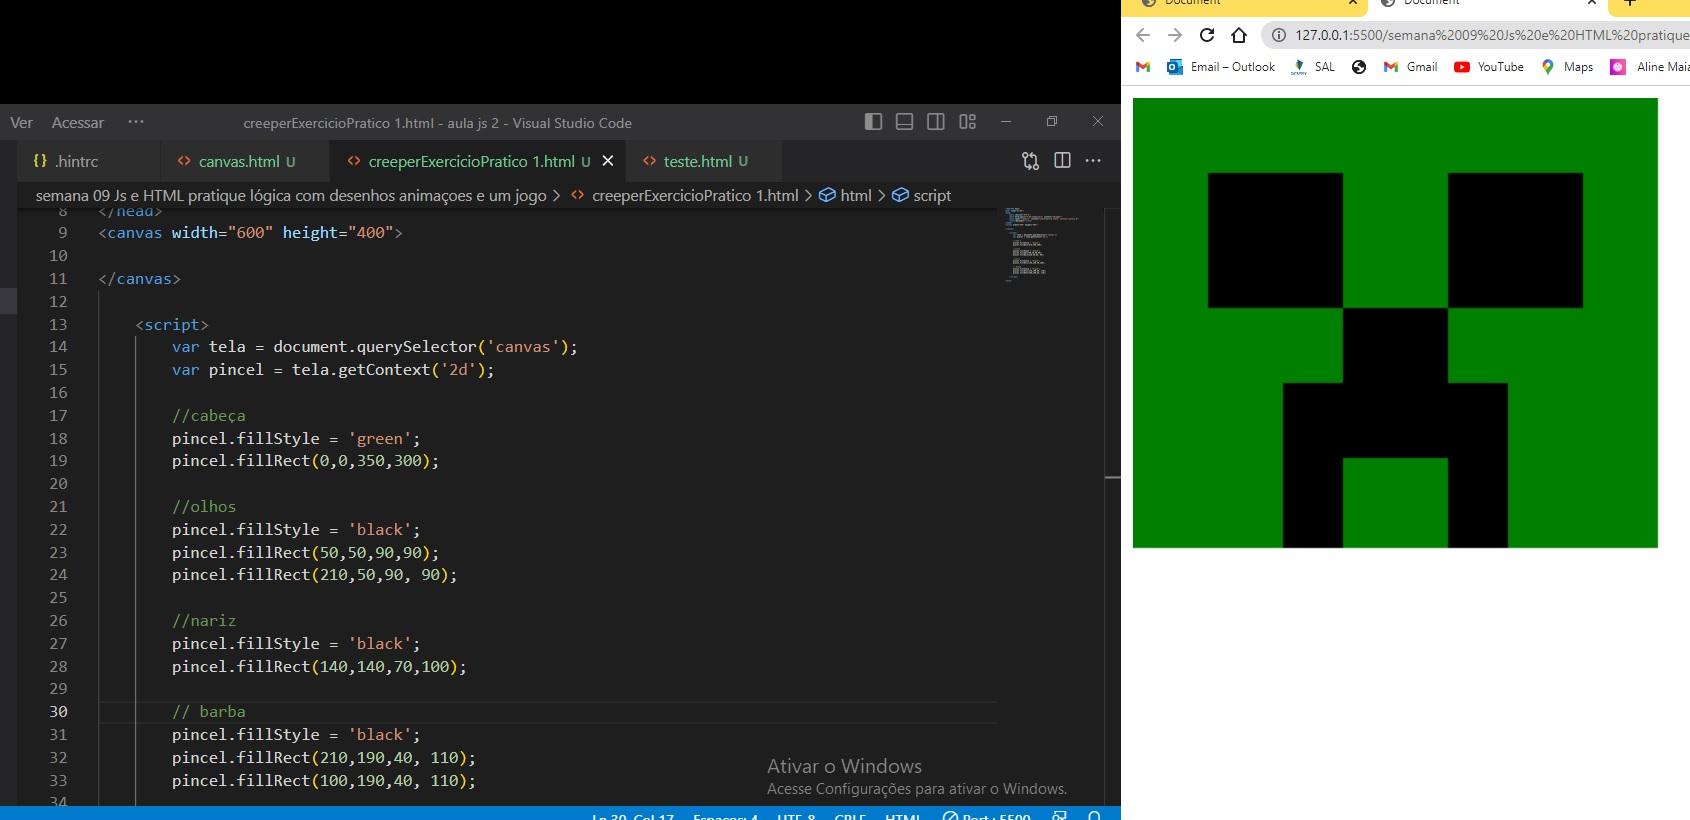The height and width of the screenshot is (820, 1690).
Task: Switch to the teste.html tab
Action: pyautogui.click(x=704, y=161)
